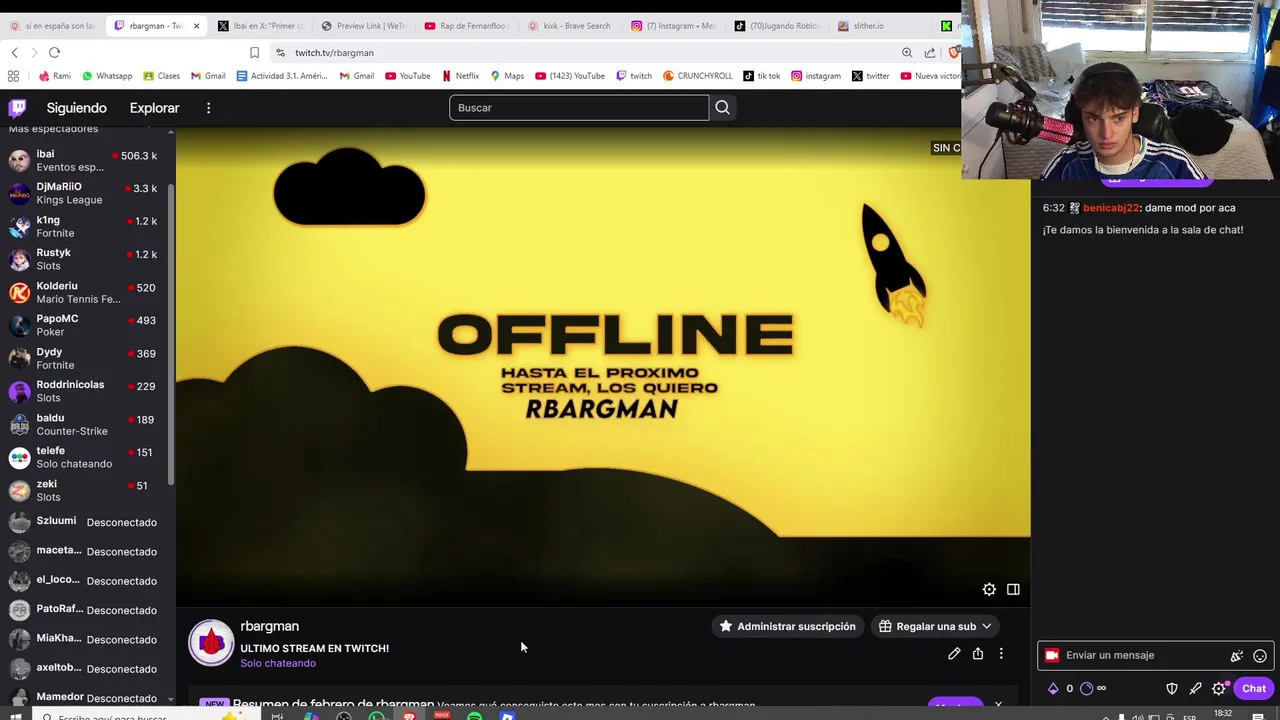Click the search magnifier button
Viewport: 1280px width, 720px height.
point(723,108)
